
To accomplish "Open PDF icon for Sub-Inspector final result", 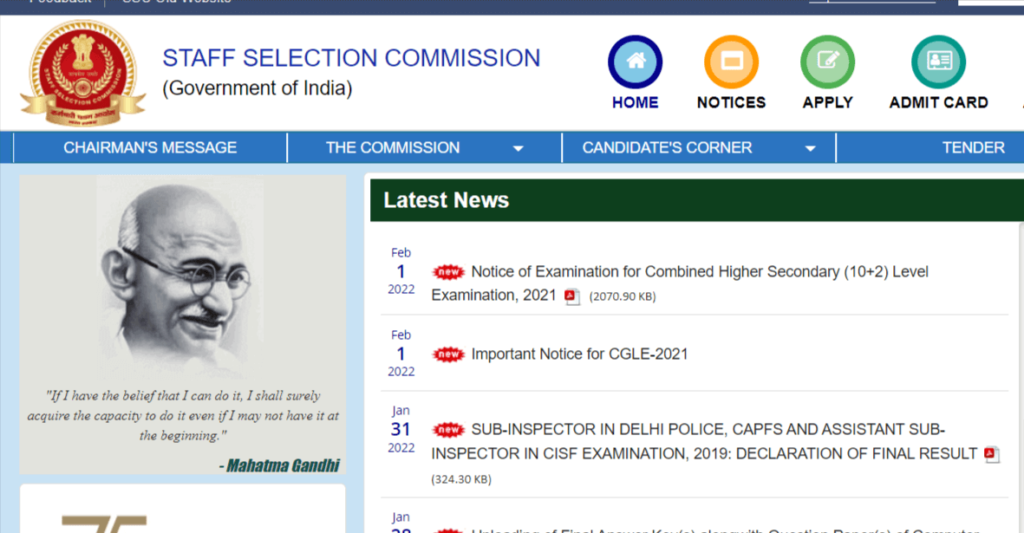I will (992, 454).
